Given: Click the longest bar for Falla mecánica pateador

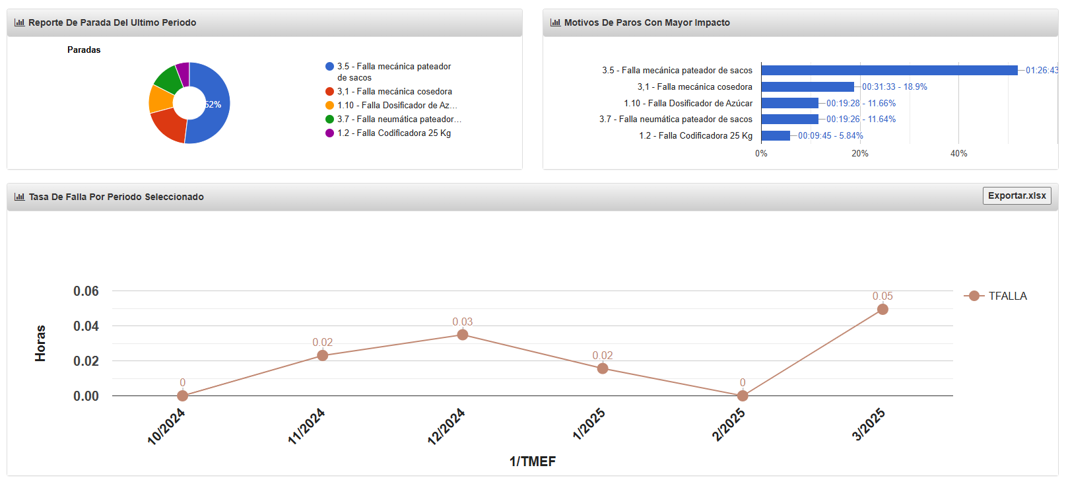Looking at the screenshot, I should (x=889, y=70).
